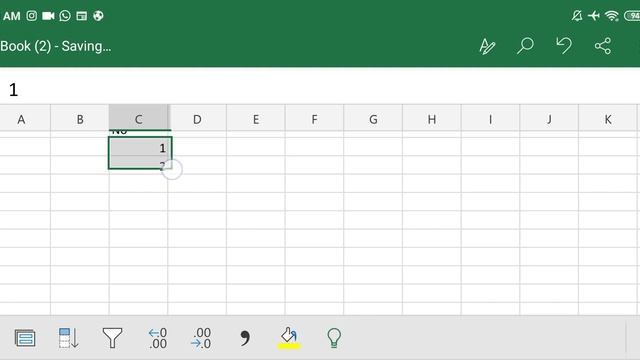This screenshot has width=640, height=360.
Task: Tap the airplane mode status icon
Action: pos(594,16)
